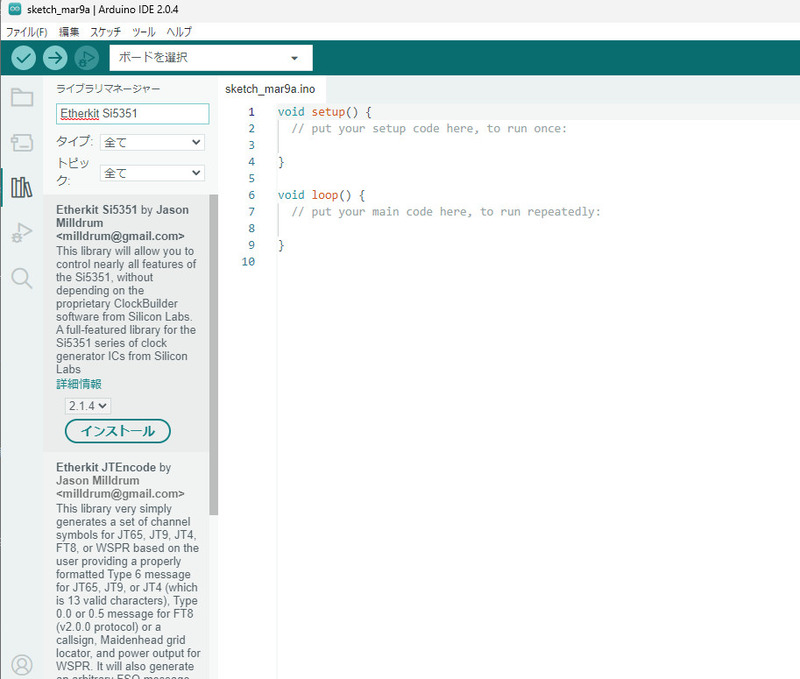800x679 pixels.
Task: Expand the board selection dropdown
Action: [211, 58]
